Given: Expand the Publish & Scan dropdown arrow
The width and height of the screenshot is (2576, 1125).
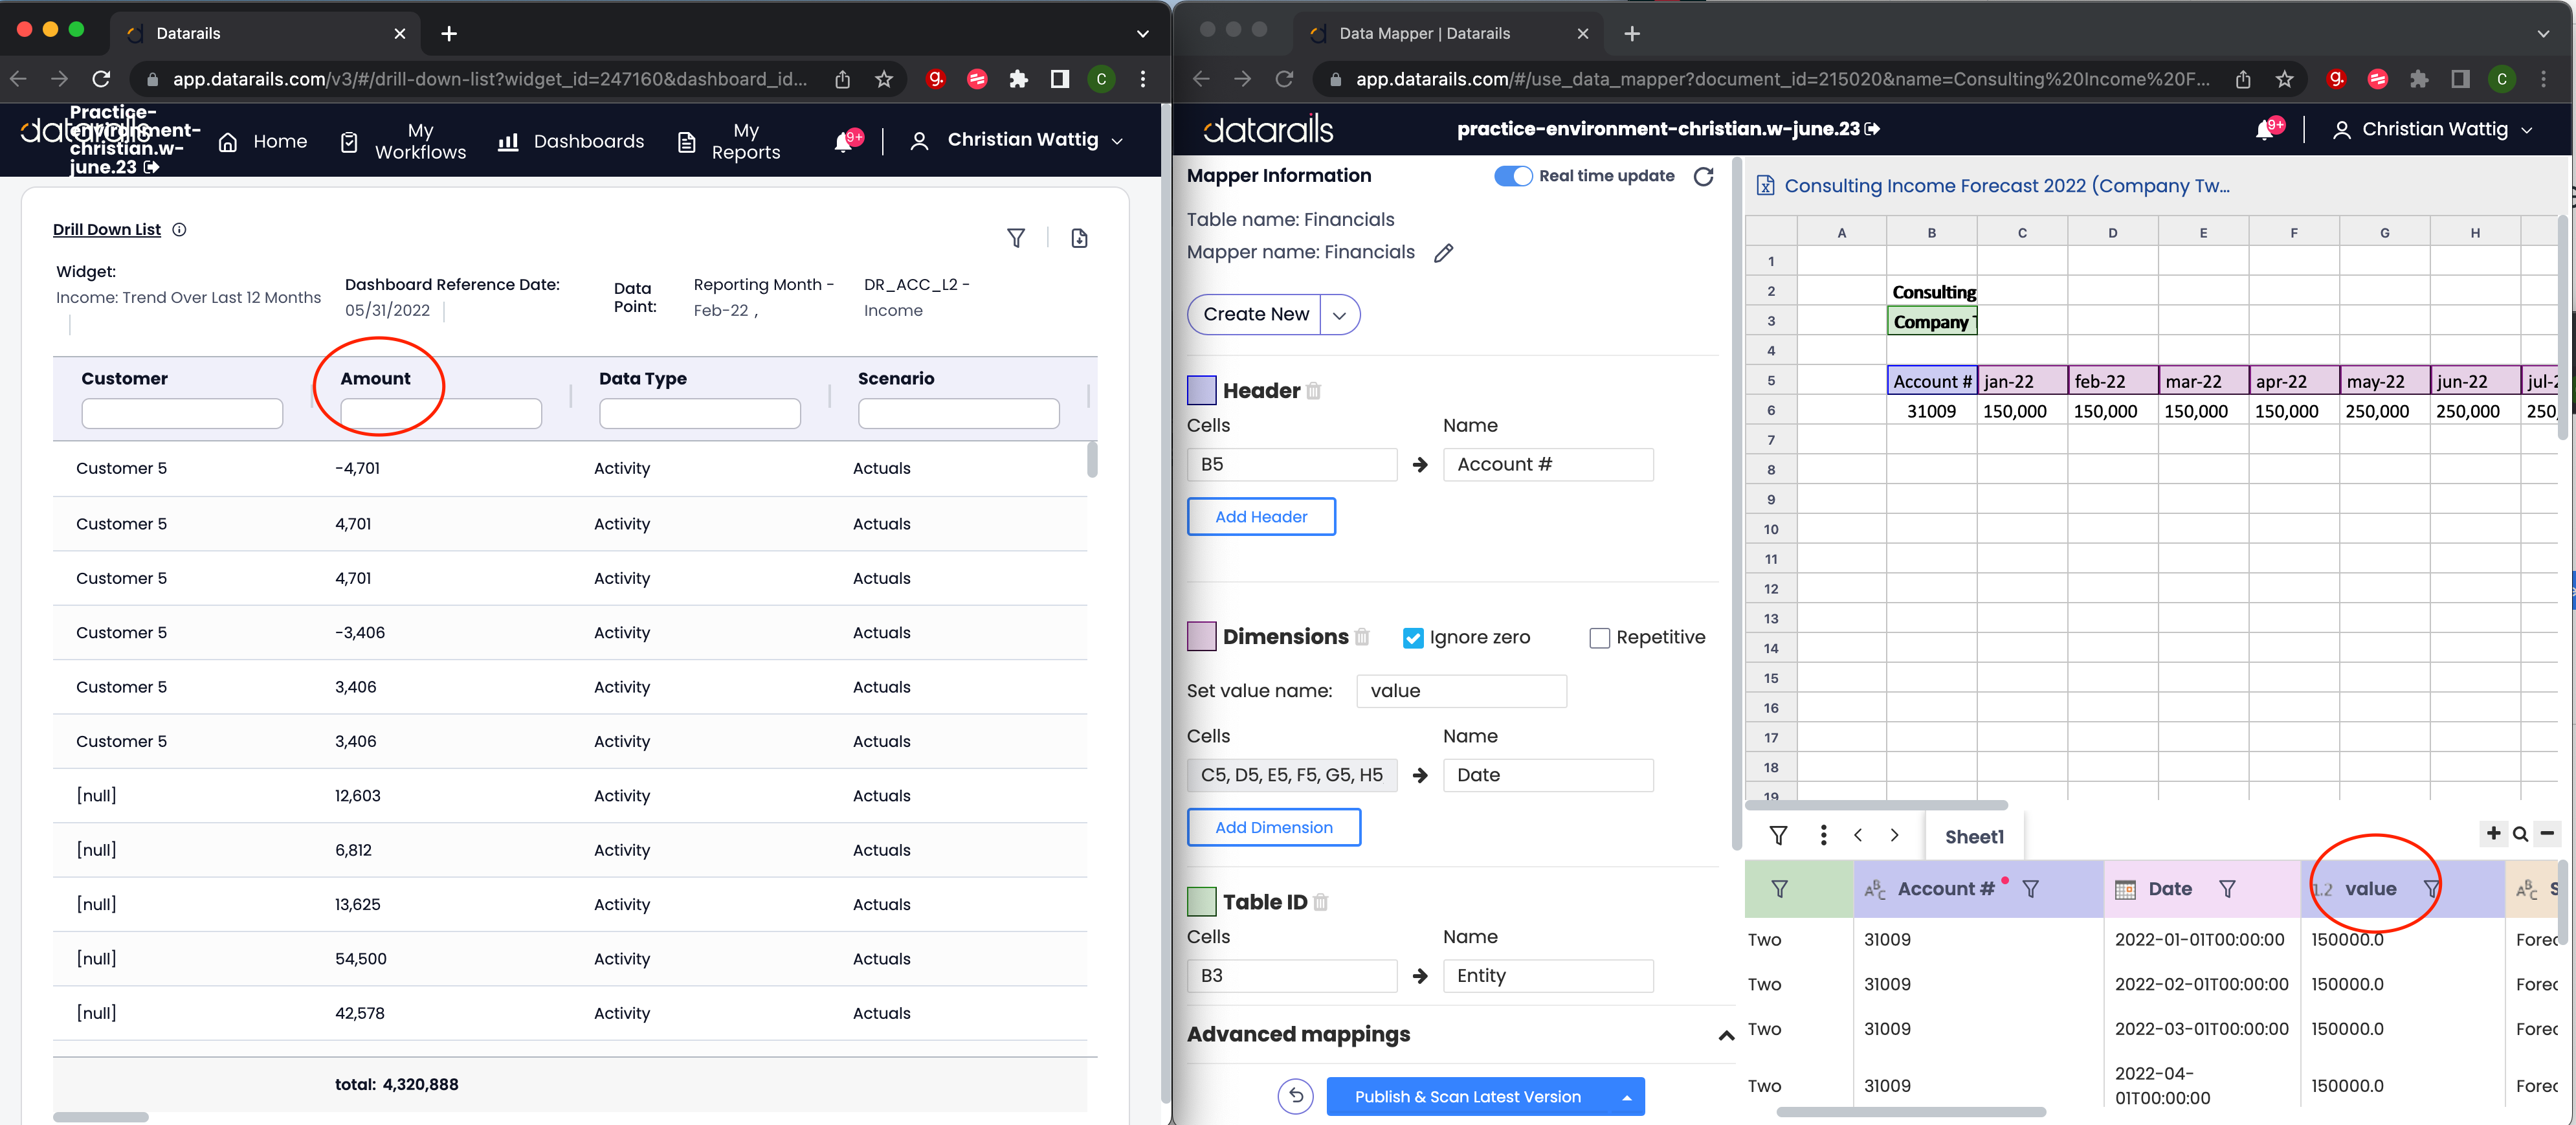Looking at the screenshot, I should coord(1627,1097).
